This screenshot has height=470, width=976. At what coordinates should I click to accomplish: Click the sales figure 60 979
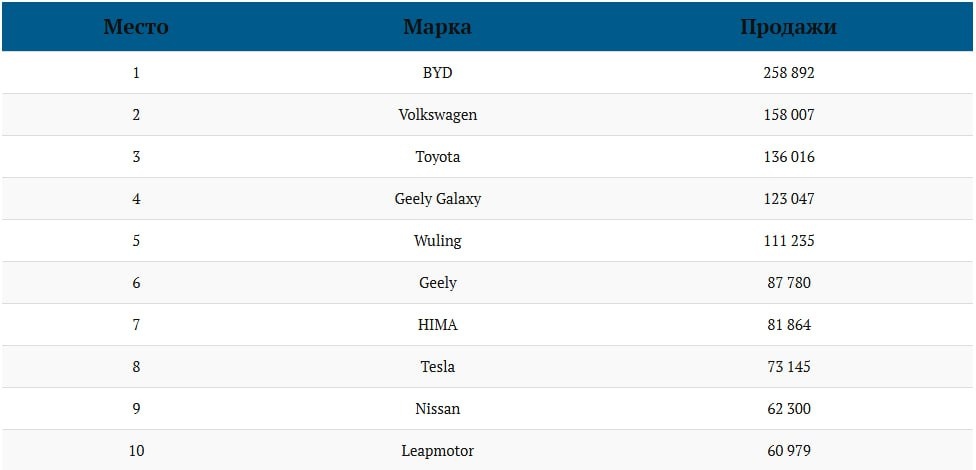tap(789, 451)
